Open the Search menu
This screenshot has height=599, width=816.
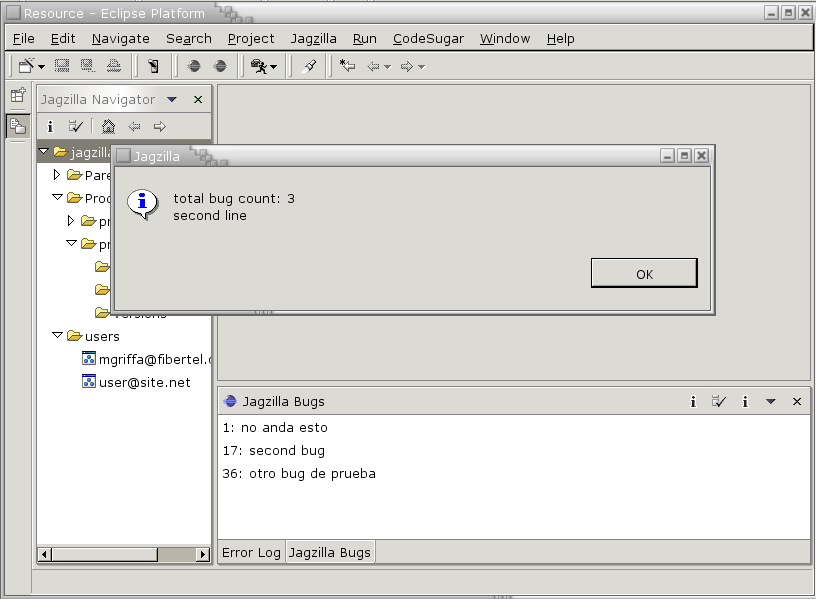(189, 39)
